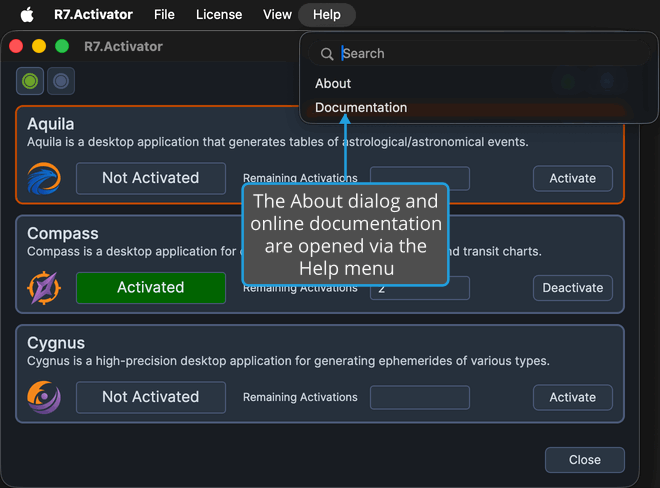Click the Close button
660x488 pixels.
click(585, 460)
